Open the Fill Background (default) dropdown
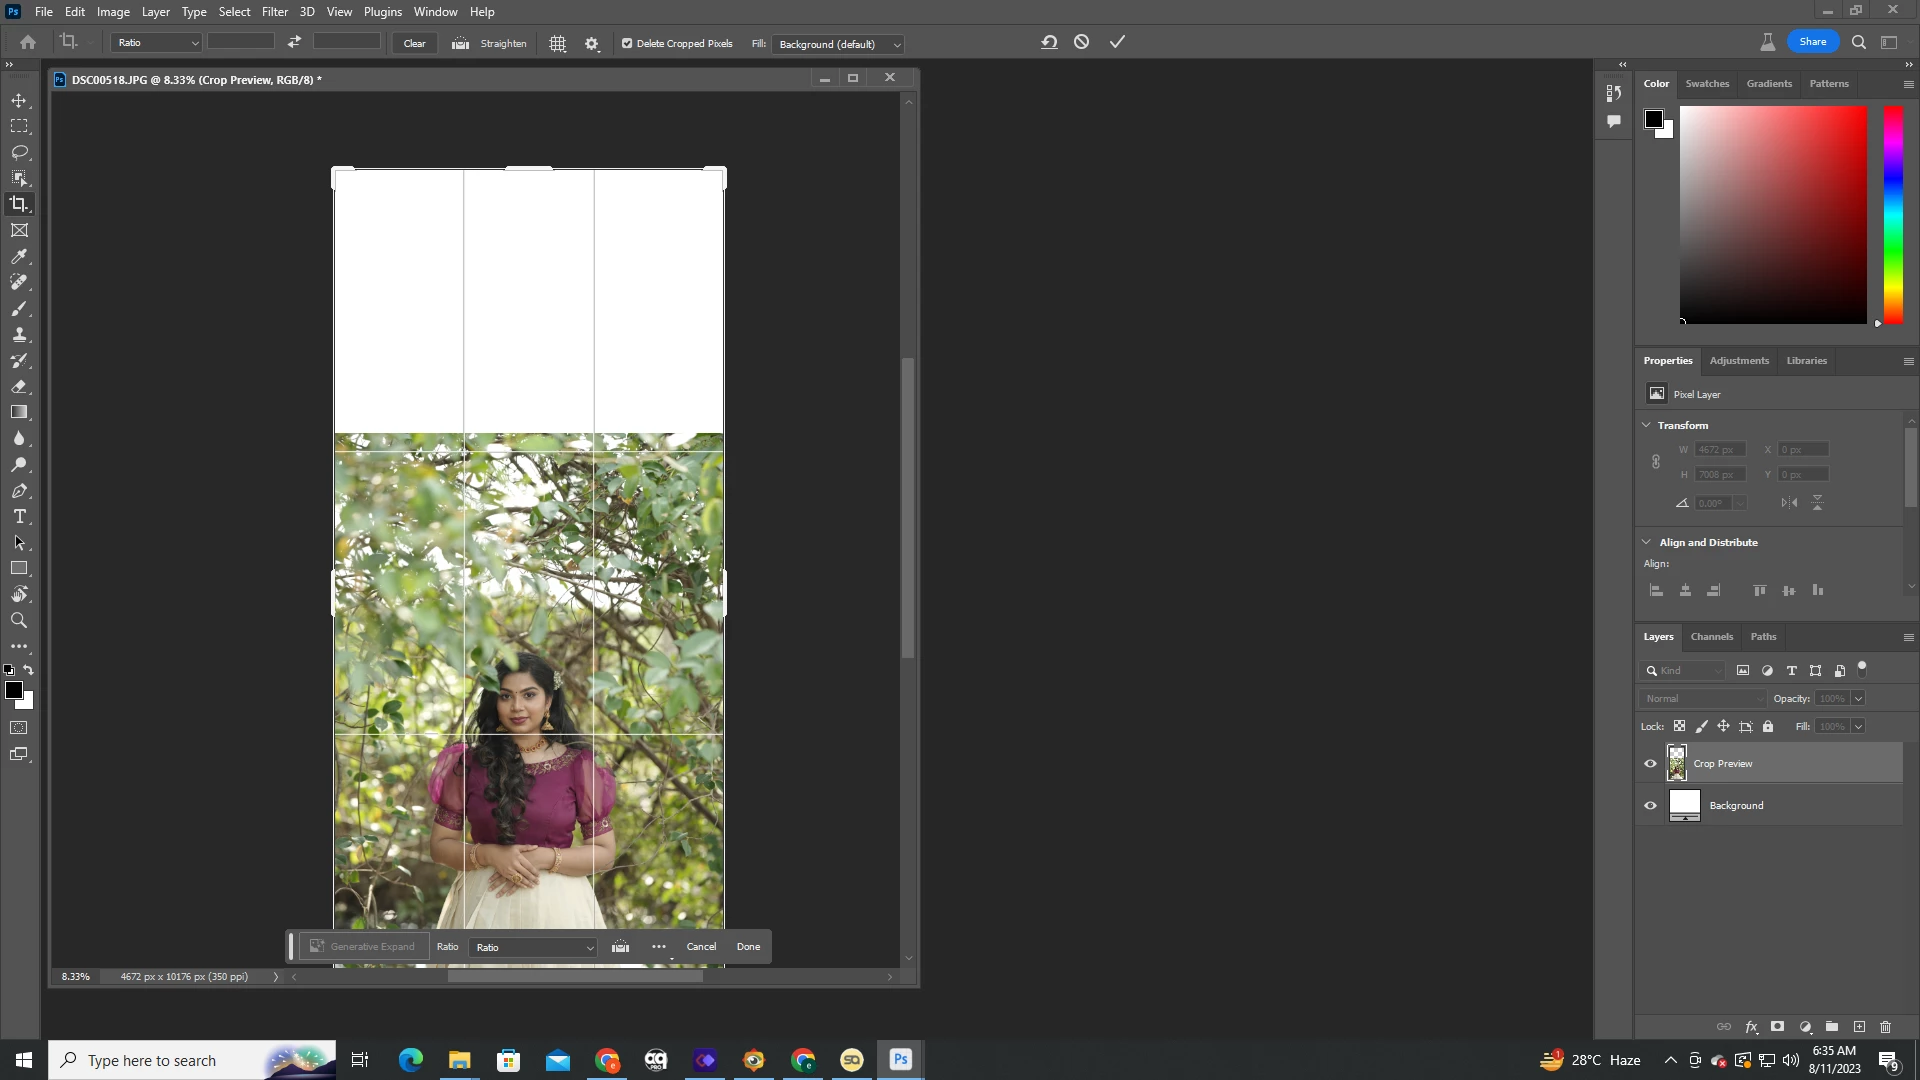 838,44
